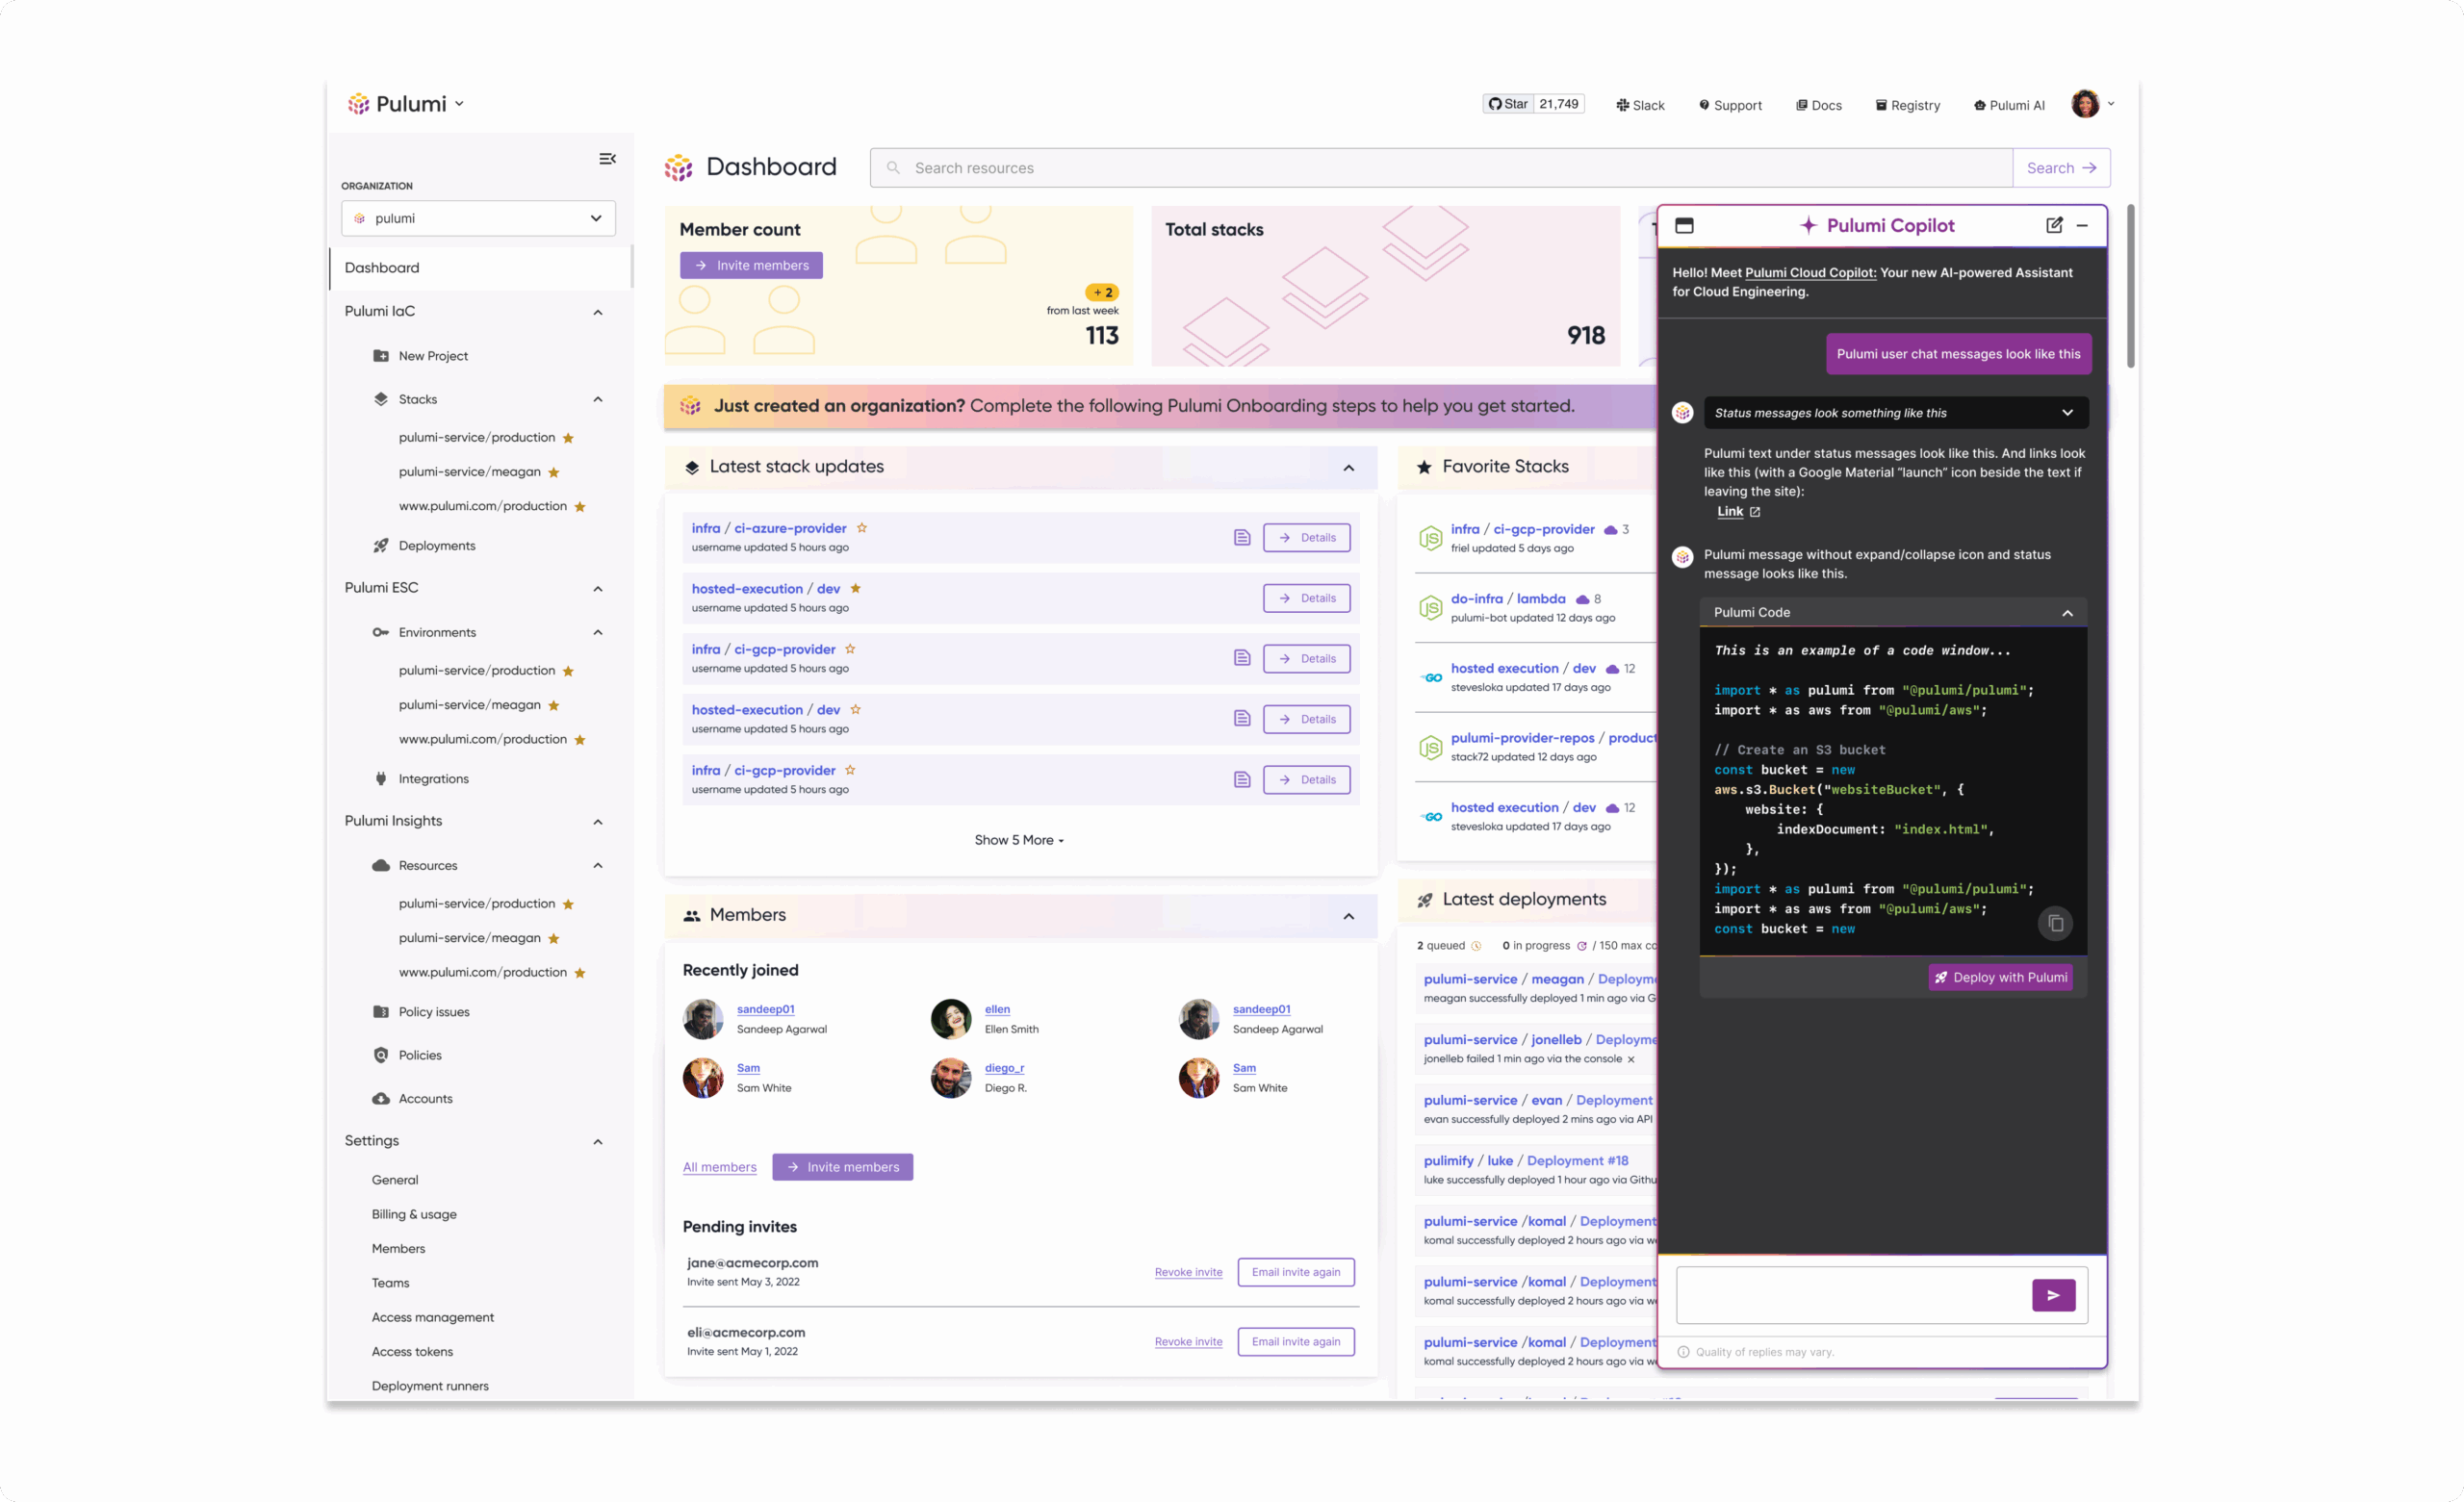The image size is (2464, 1502).
Task: Click the Copilot send message arrow button
Action: pos(2052,1295)
